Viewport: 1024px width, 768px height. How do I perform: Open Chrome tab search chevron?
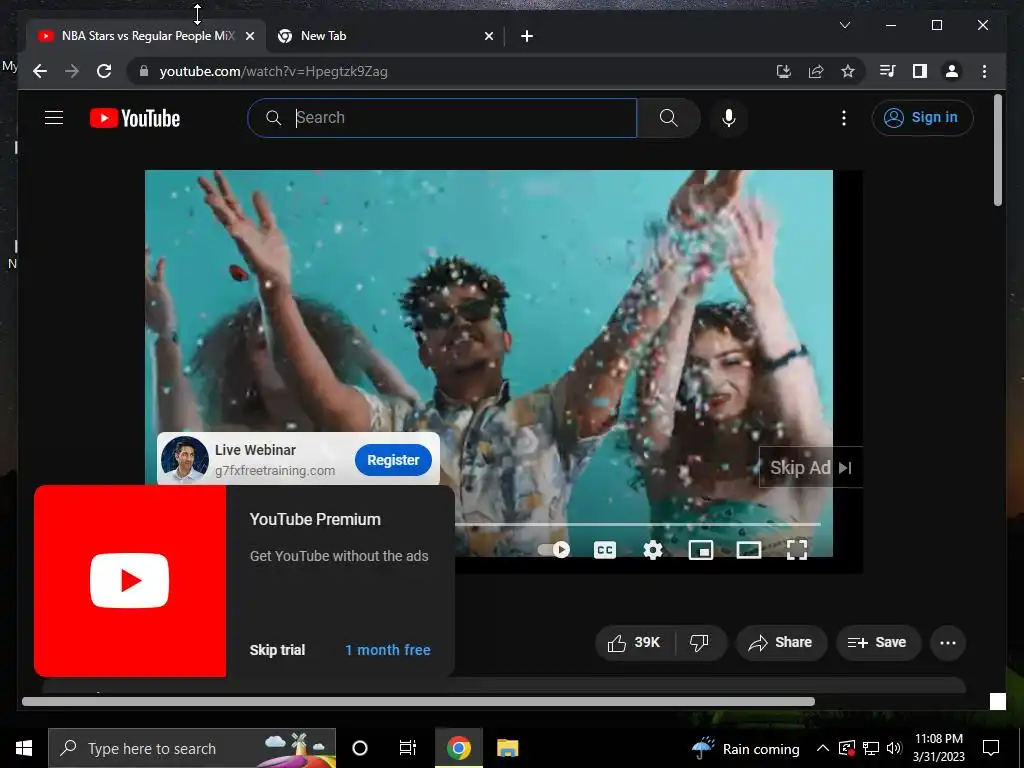[844, 25]
